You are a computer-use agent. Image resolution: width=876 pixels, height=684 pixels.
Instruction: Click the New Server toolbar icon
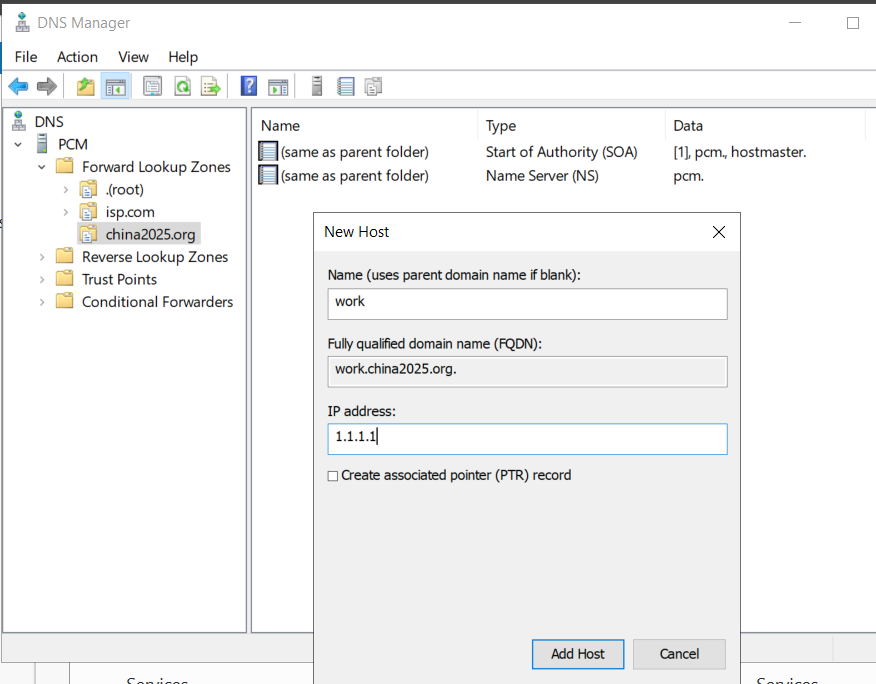(x=317, y=86)
